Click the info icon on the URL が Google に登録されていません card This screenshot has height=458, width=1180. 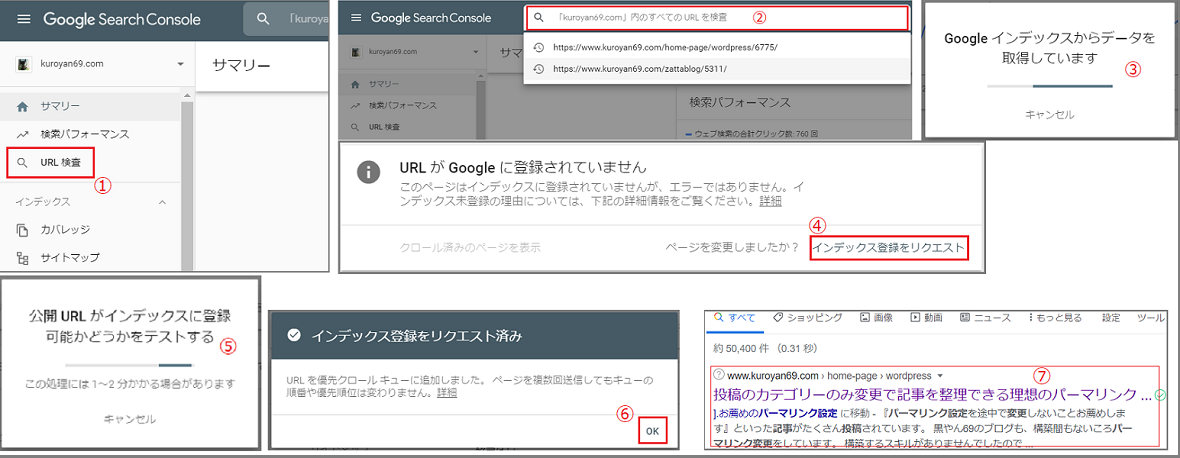click(367, 171)
